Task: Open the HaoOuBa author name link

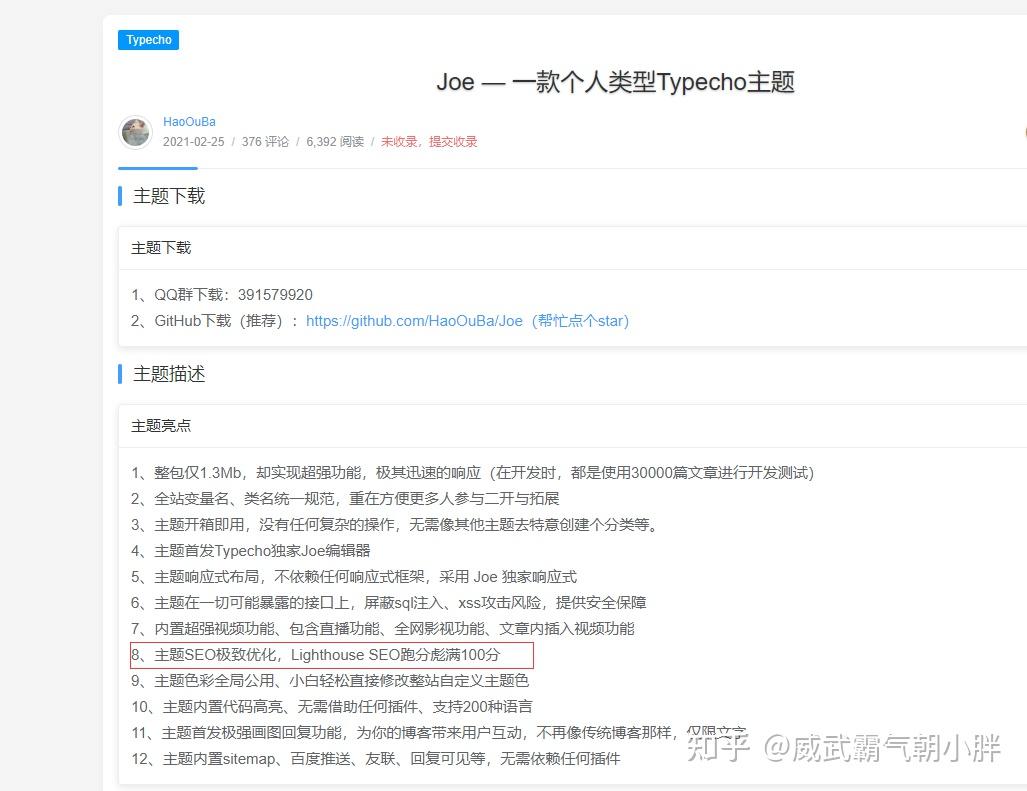Action: (189, 122)
